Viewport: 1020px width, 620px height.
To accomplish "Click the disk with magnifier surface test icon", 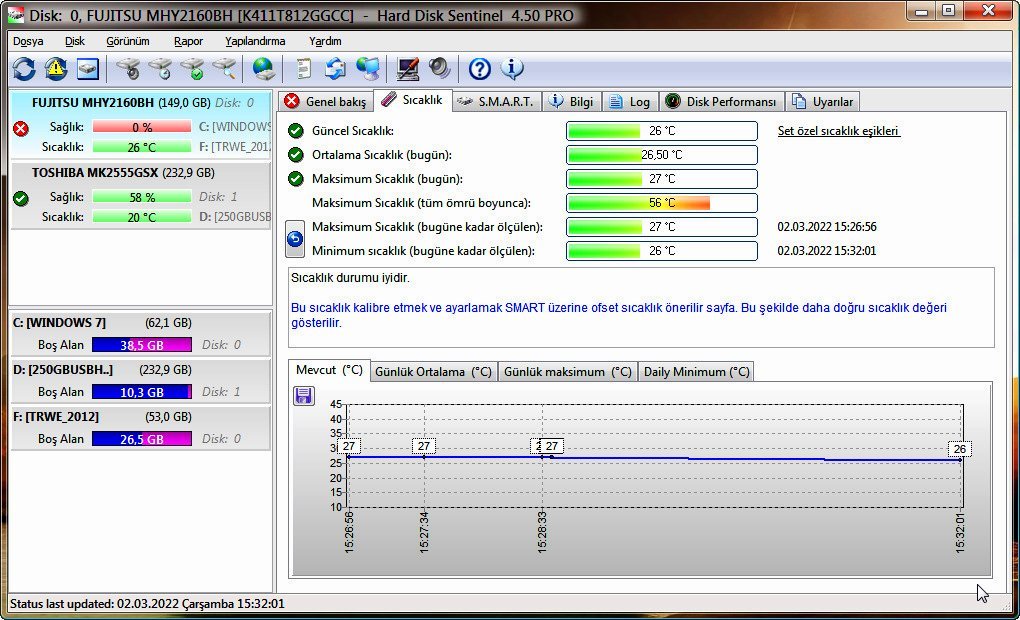I will tap(224, 68).
